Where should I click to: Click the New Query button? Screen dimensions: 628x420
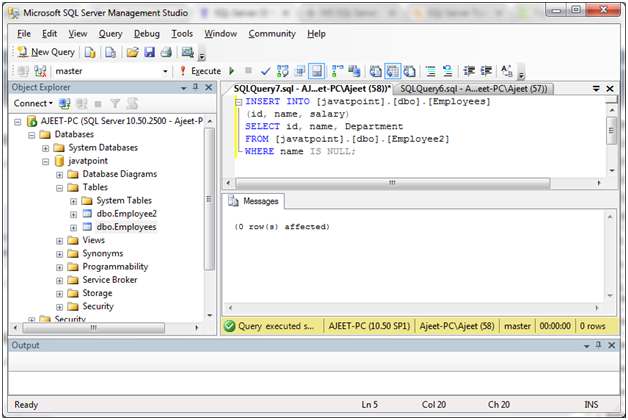(46, 52)
